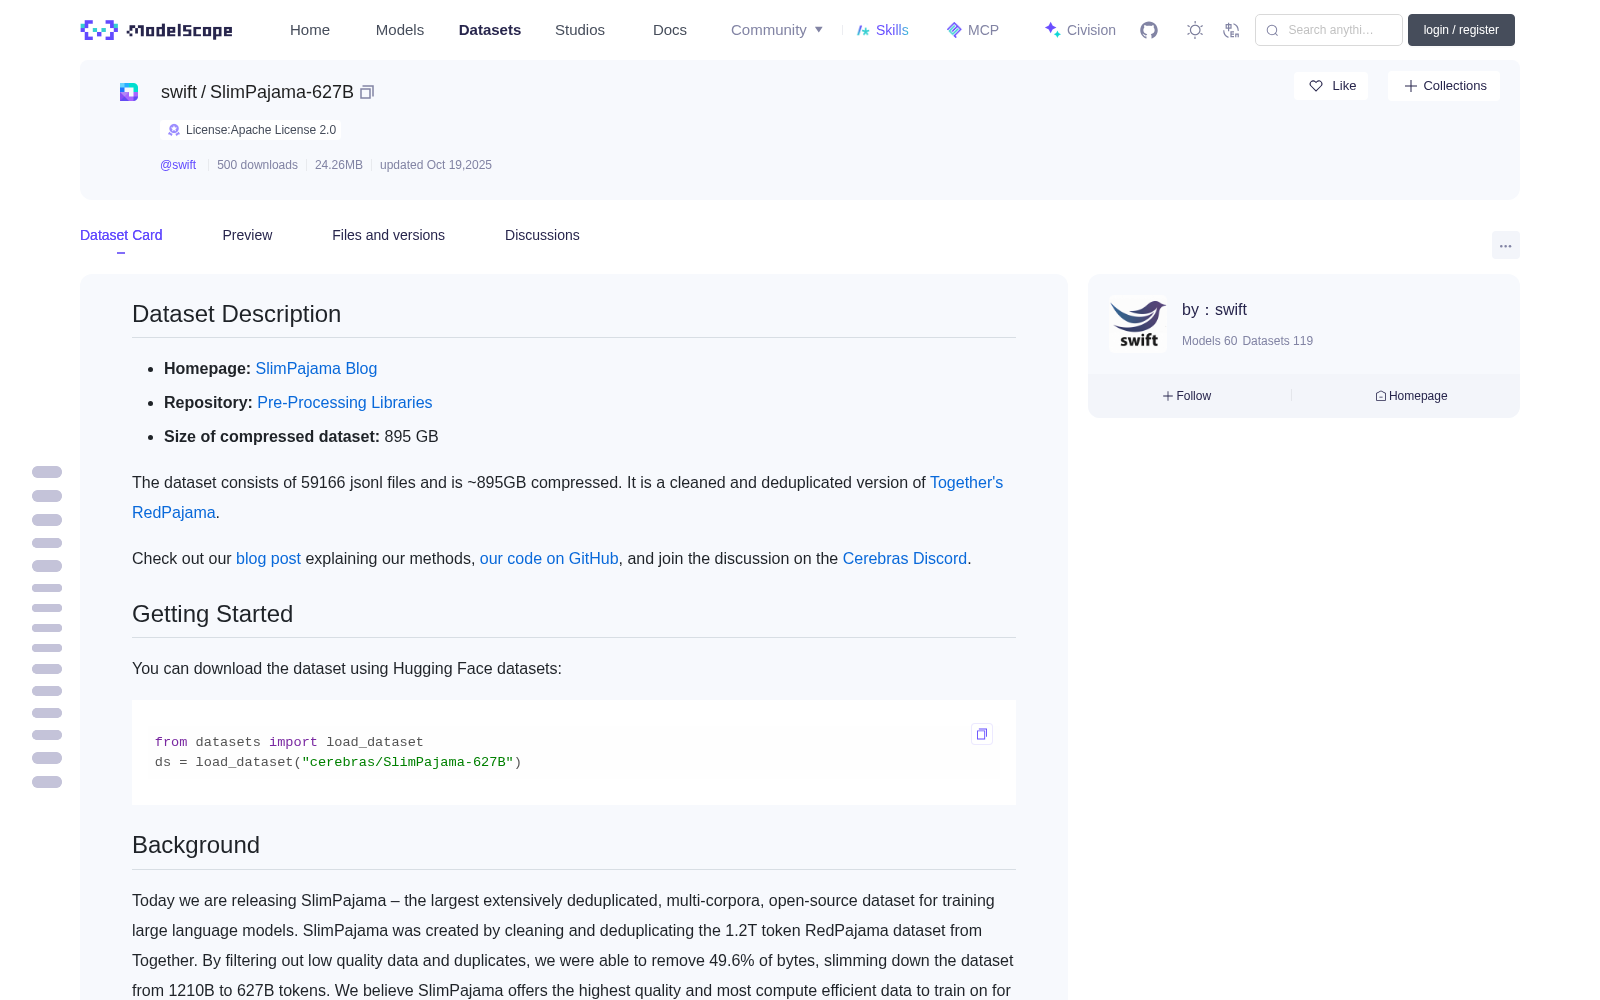Click the License: Apache License 2.0 tag
The width and height of the screenshot is (1600, 1000).
[x=251, y=130]
